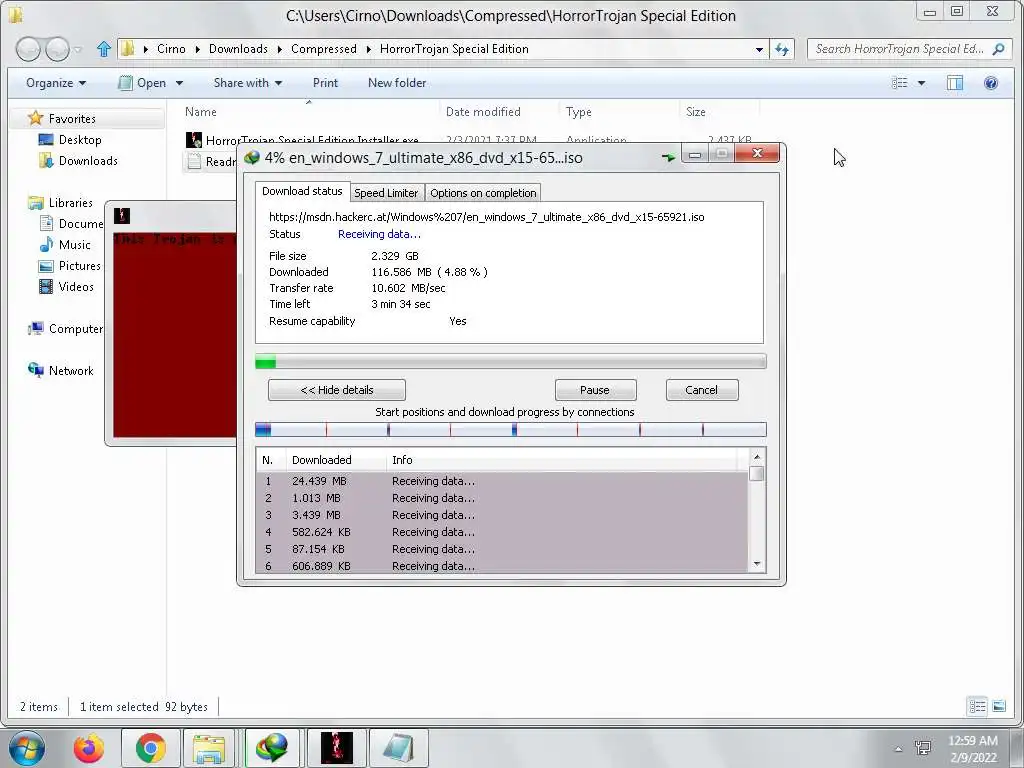Switch to the Download status tab
This screenshot has width=1024, height=768.
tap(302, 191)
